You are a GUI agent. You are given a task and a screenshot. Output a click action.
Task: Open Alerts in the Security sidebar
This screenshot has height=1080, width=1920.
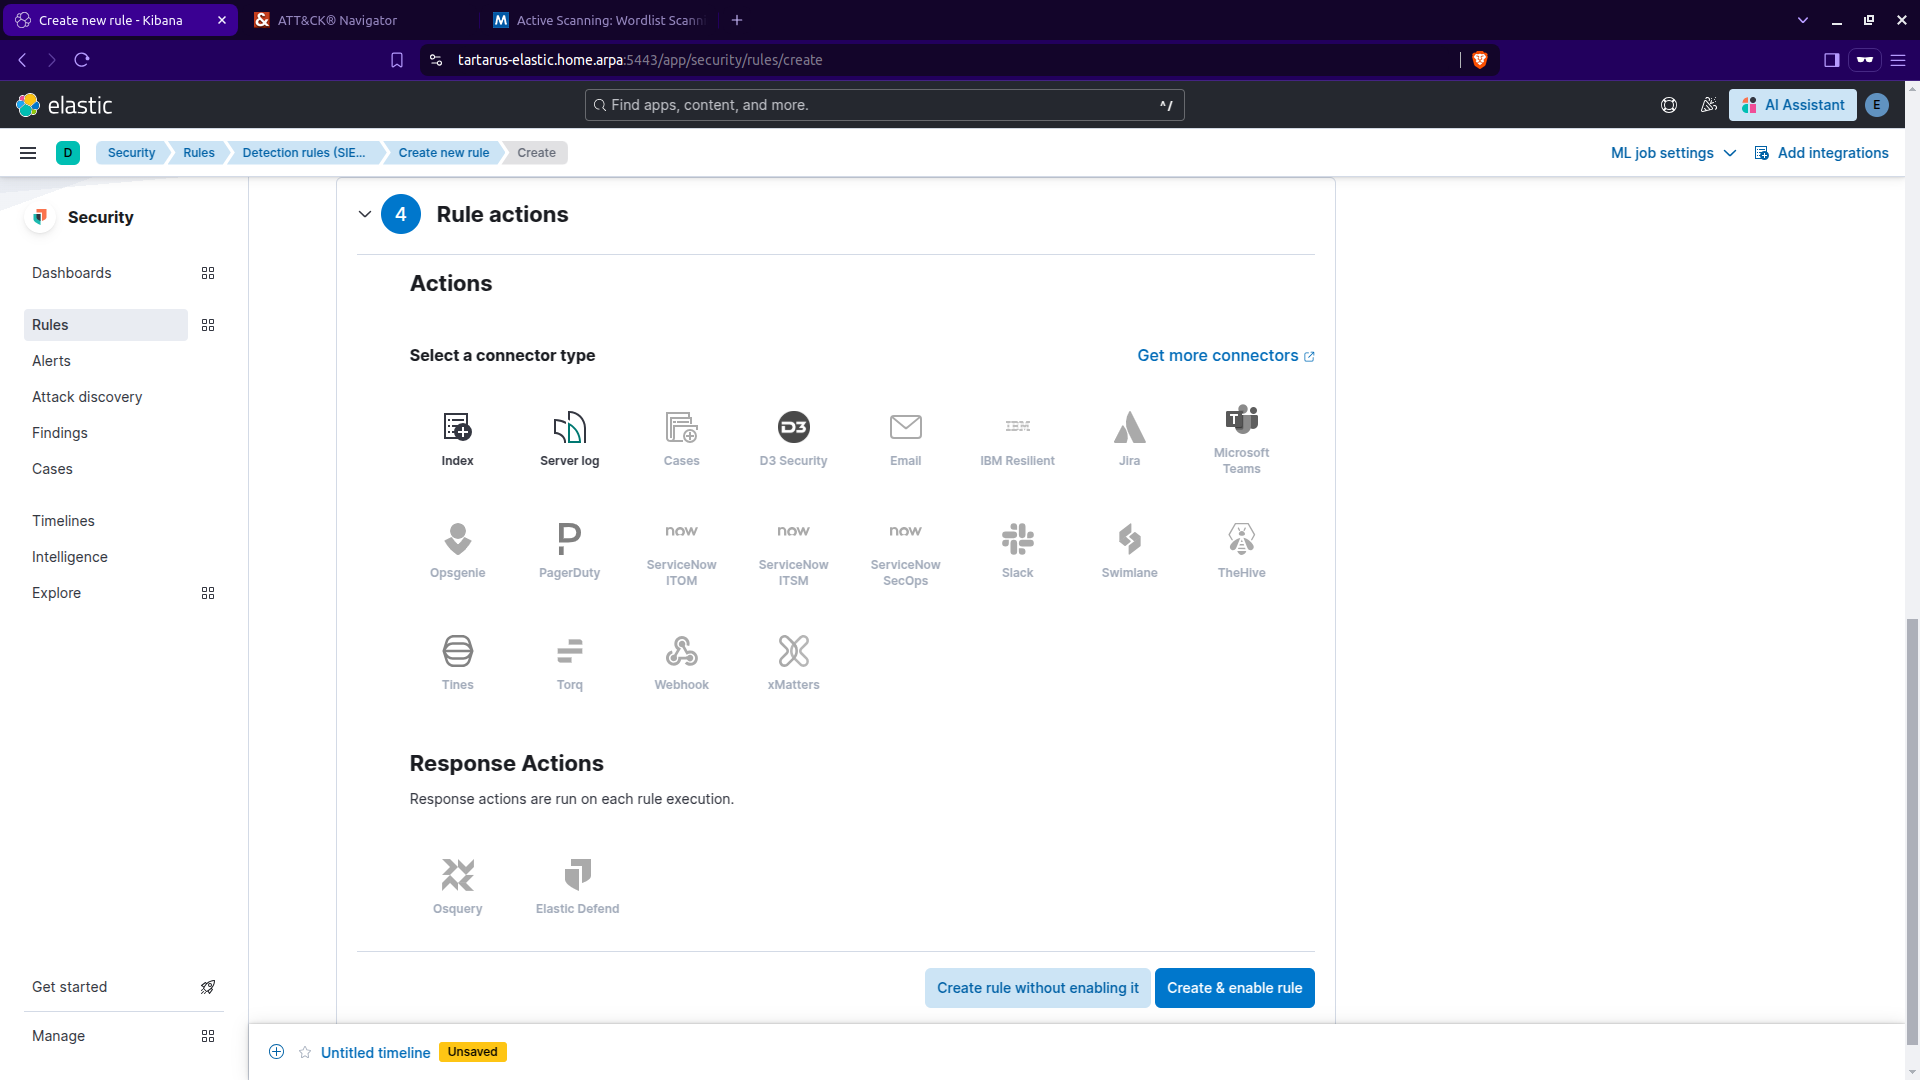click(x=51, y=361)
